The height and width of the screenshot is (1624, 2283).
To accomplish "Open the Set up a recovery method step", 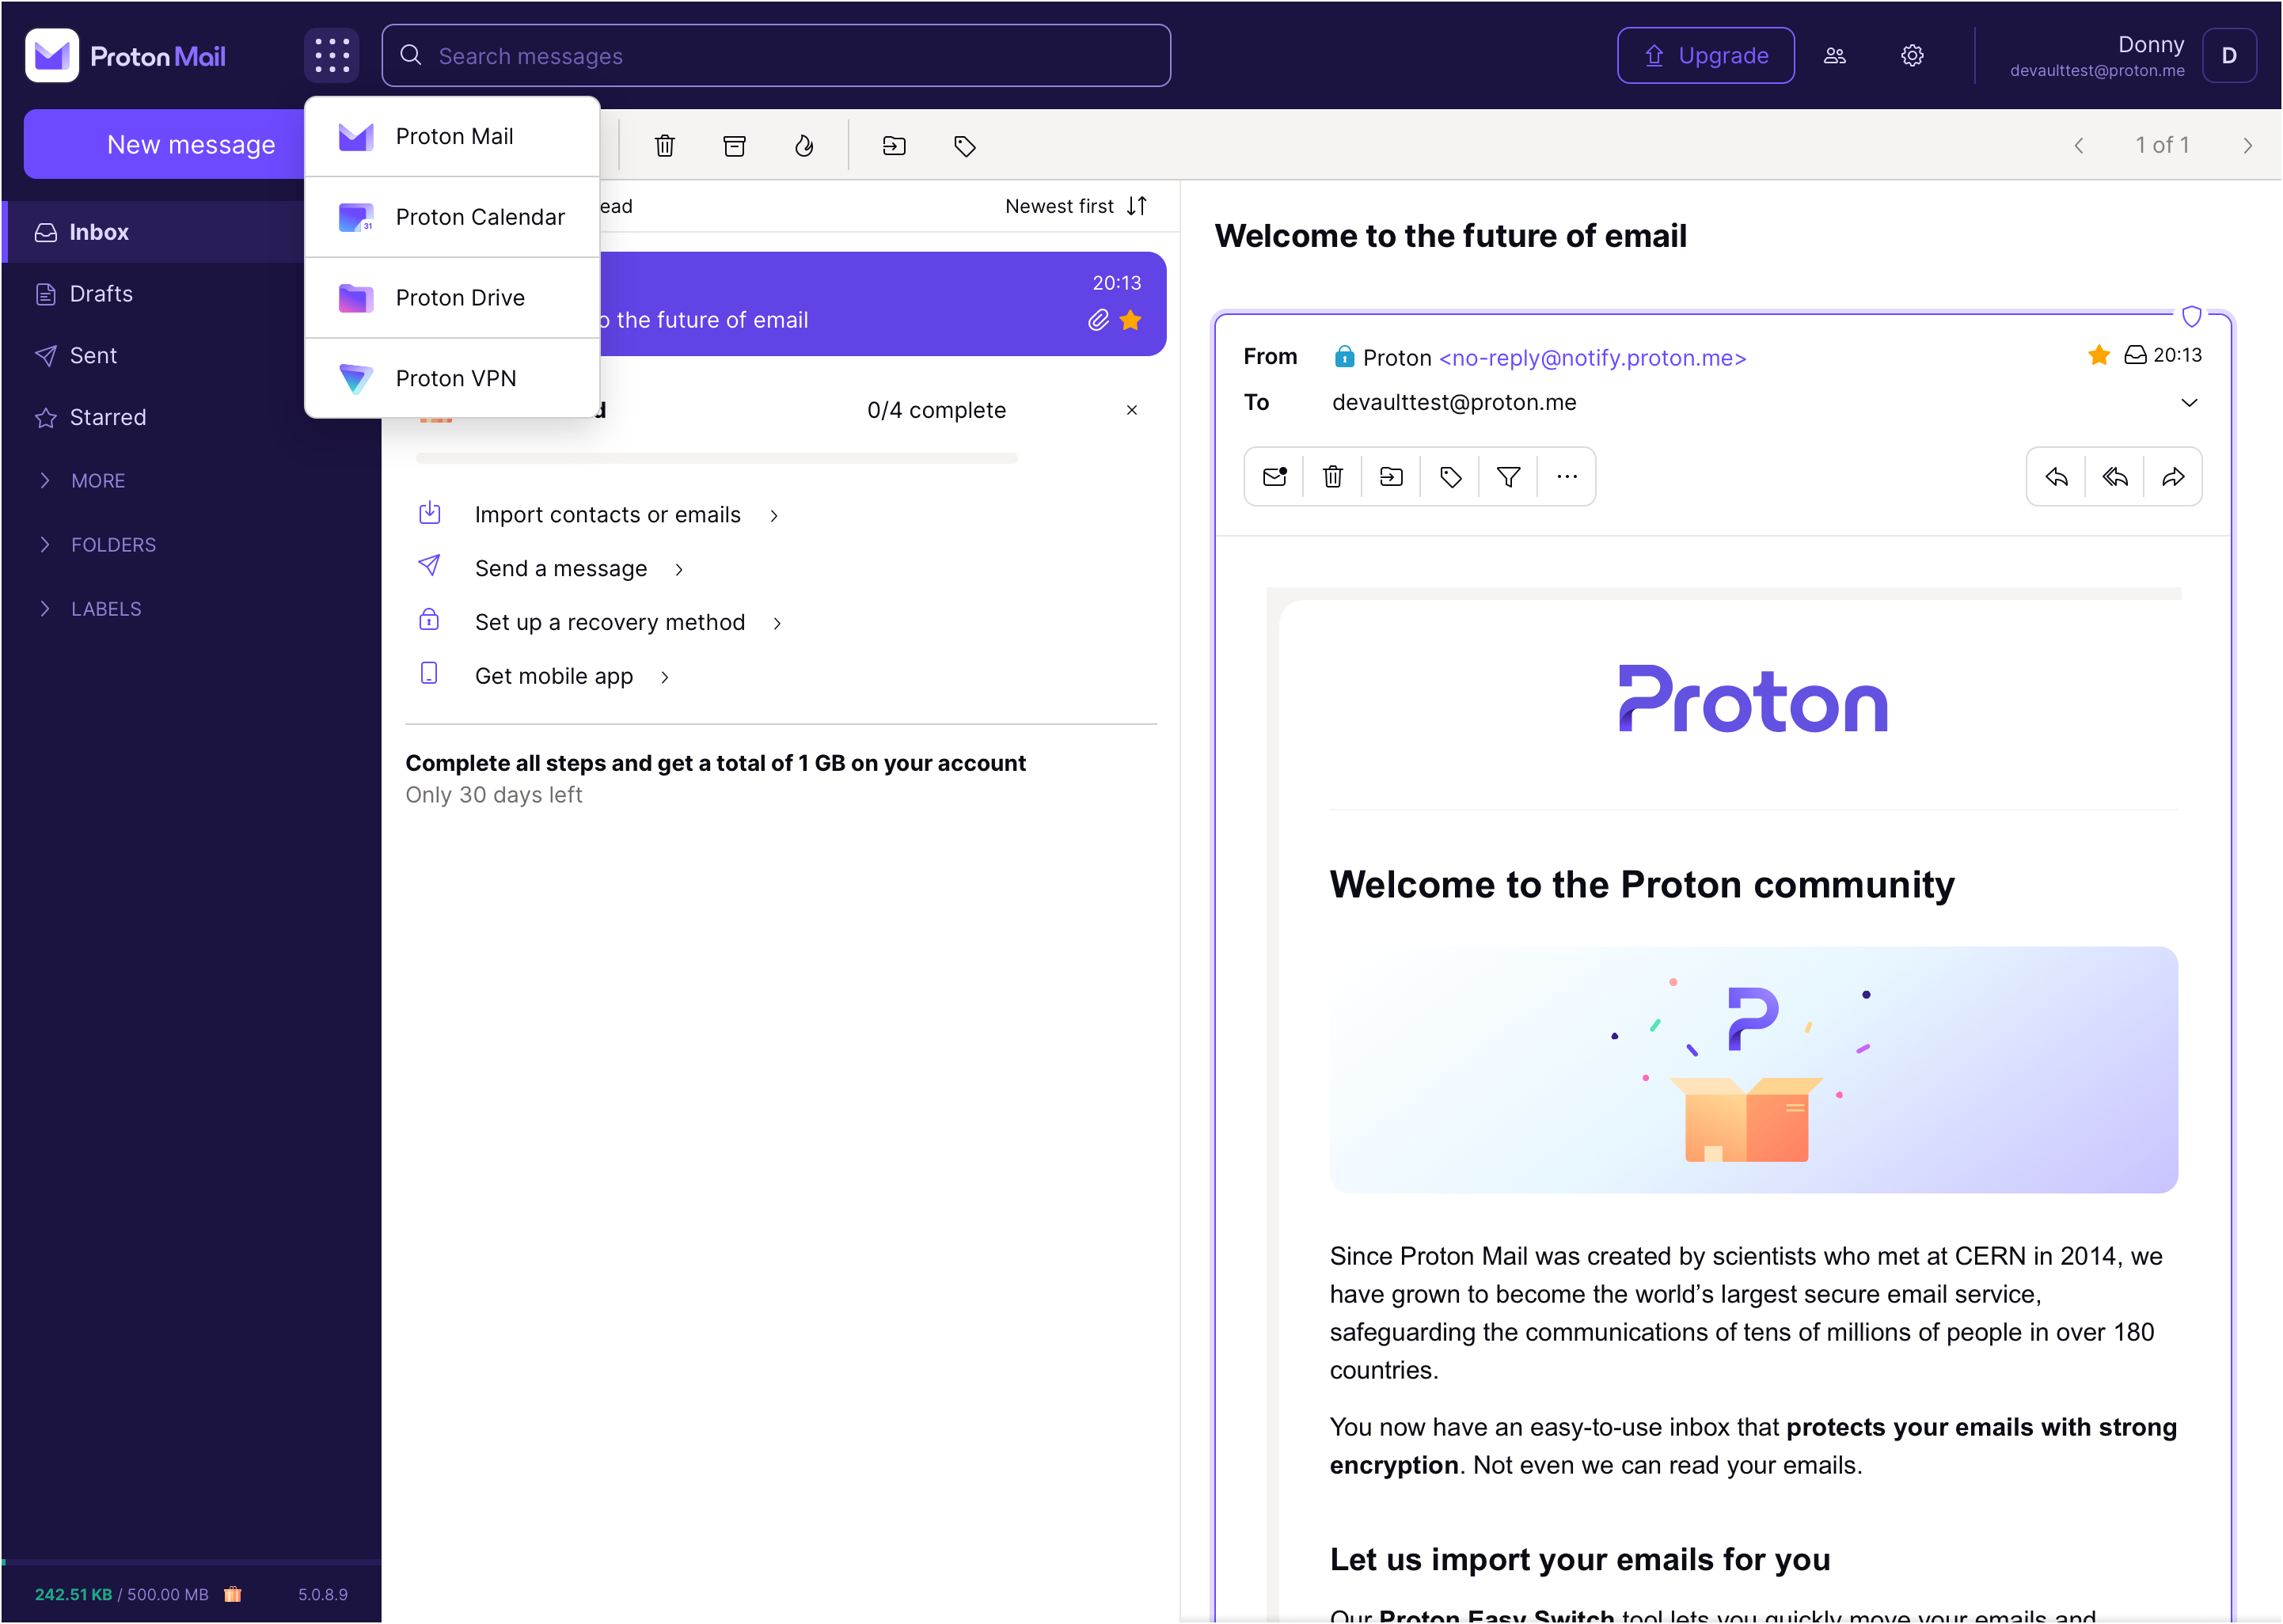I will (609, 621).
